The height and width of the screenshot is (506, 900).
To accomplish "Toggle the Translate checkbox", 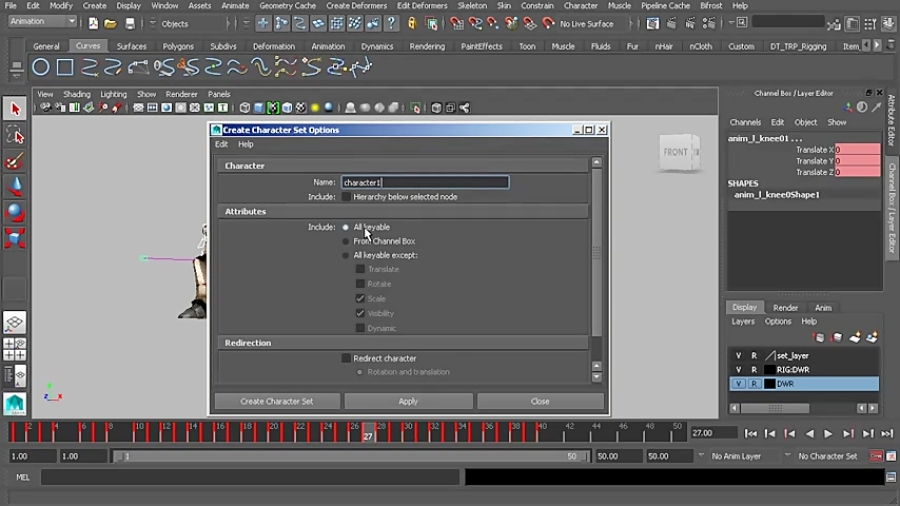I will [360, 269].
